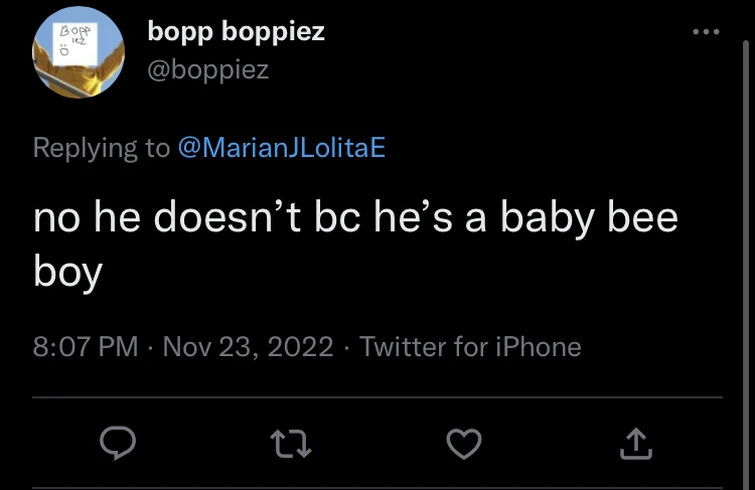This screenshot has height=490, width=755.
Task: Open the reply speech bubble icon
Action: click(120, 443)
